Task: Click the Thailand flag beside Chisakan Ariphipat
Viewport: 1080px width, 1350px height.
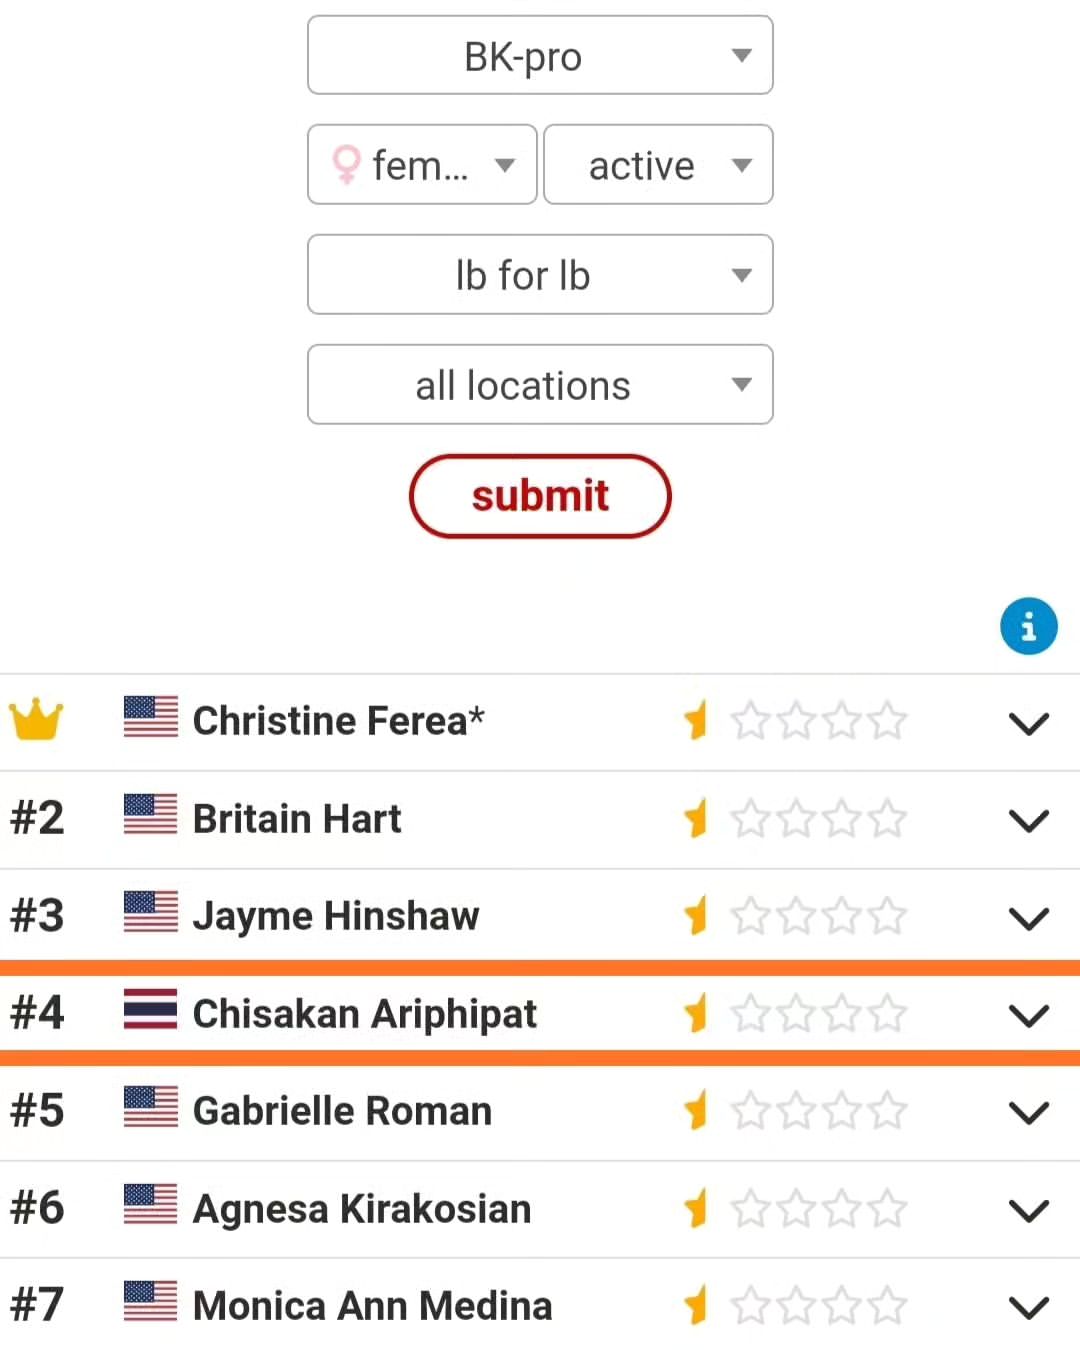Action: 150,1010
